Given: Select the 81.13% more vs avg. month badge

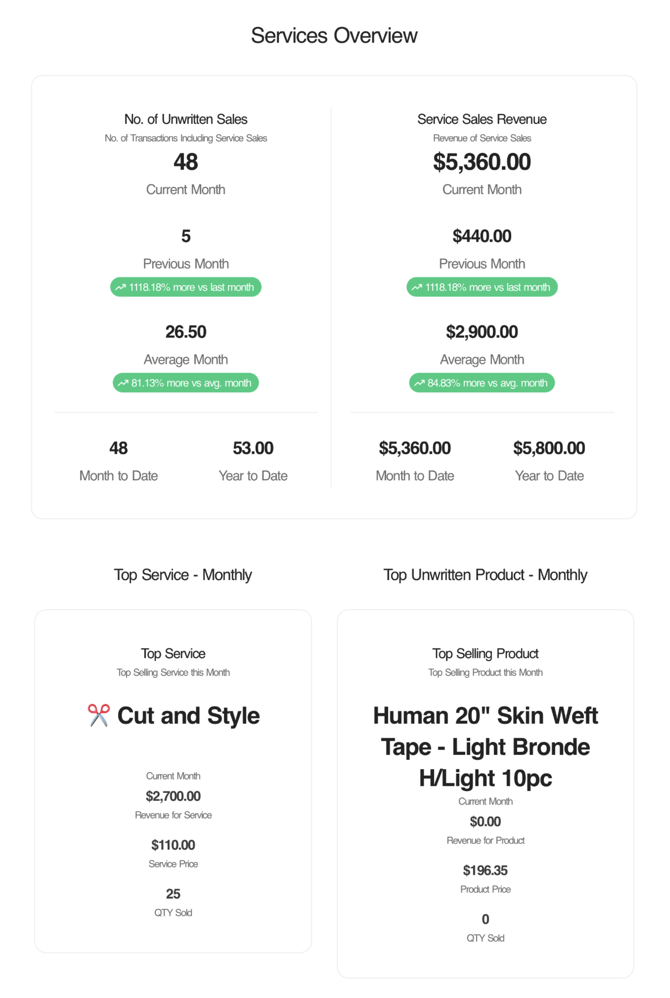Looking at the screenshot, I should click(186, 383).
